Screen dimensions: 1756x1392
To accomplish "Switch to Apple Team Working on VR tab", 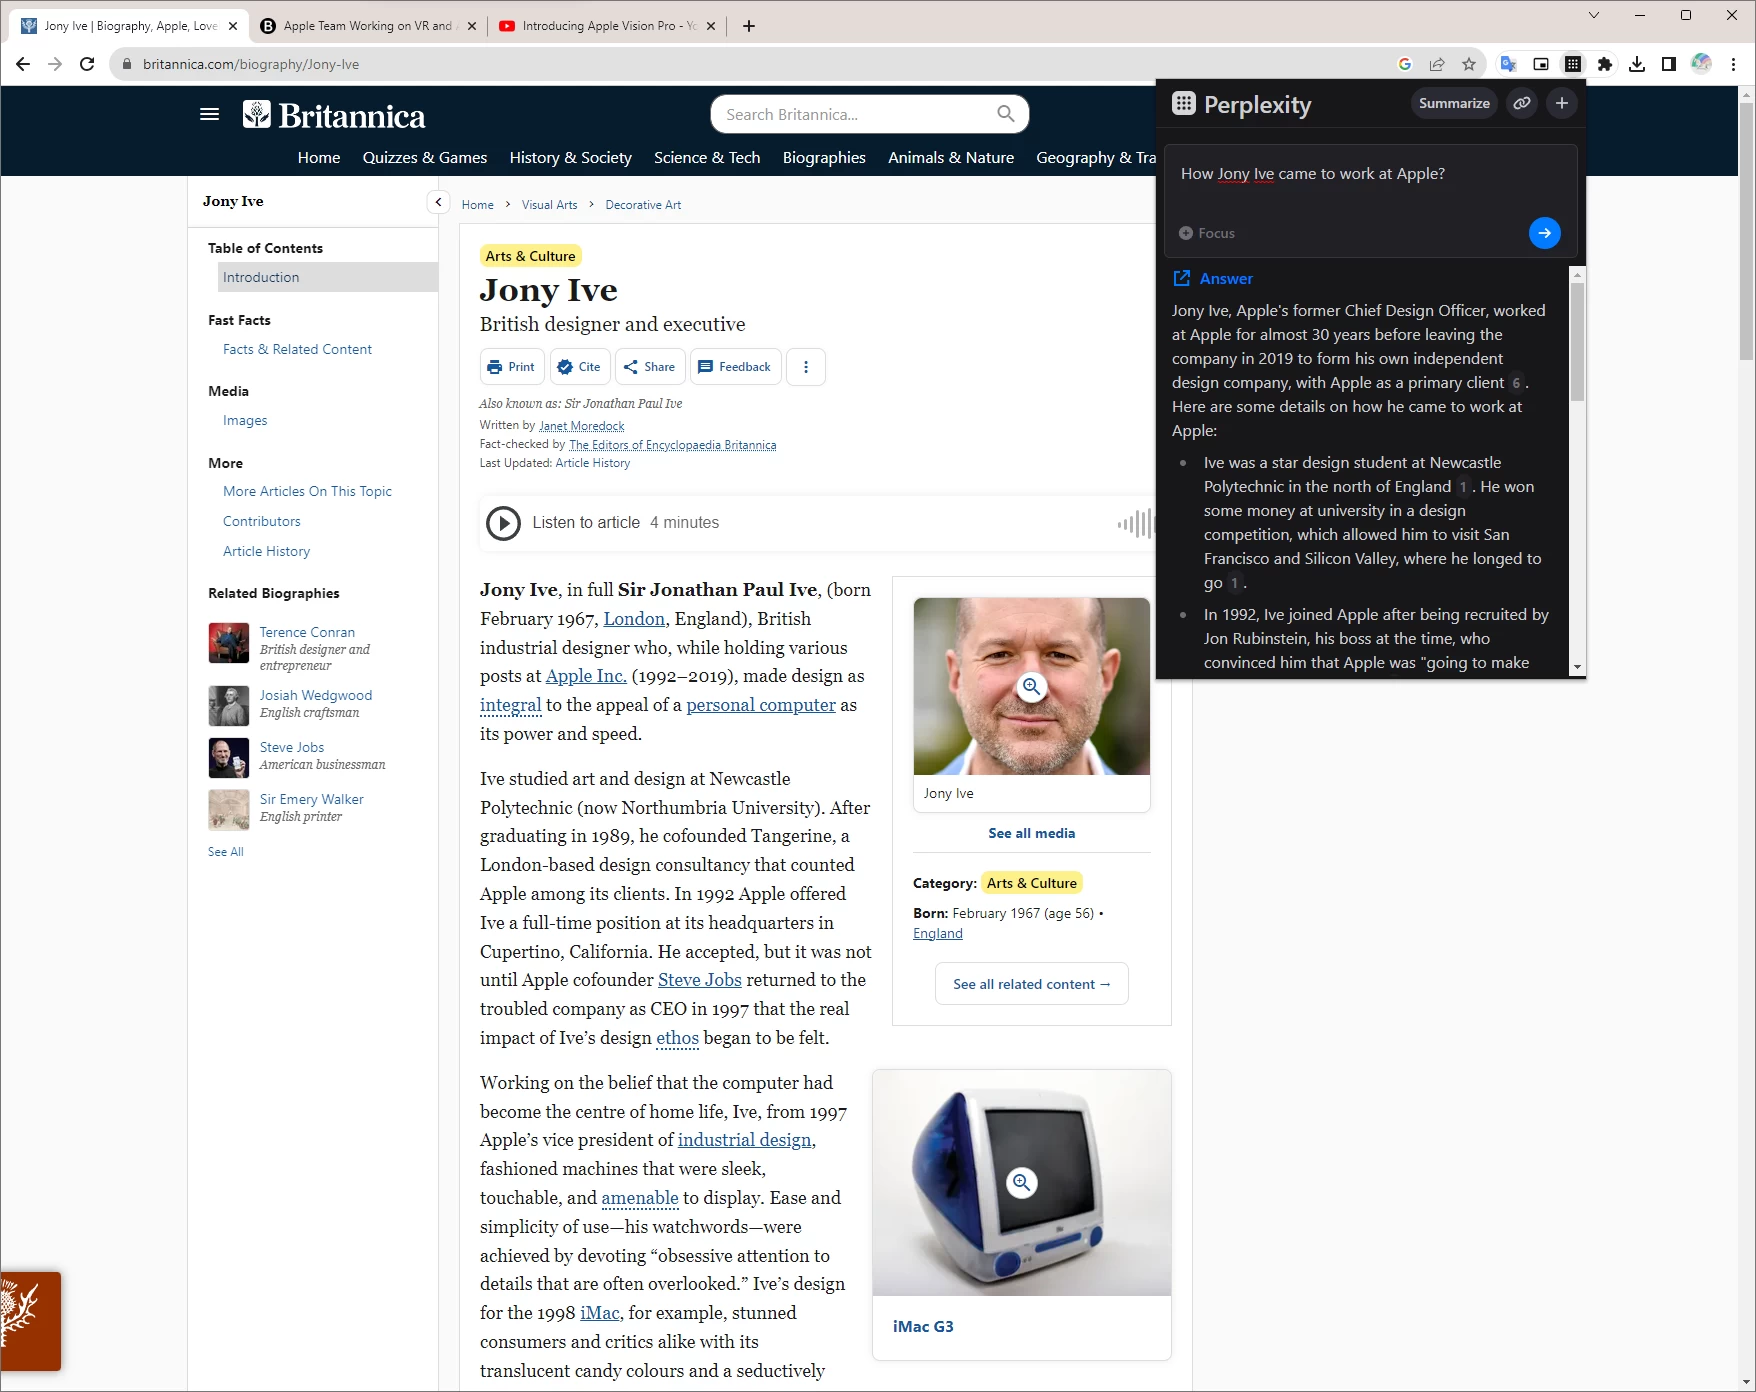I will point(367,26).
